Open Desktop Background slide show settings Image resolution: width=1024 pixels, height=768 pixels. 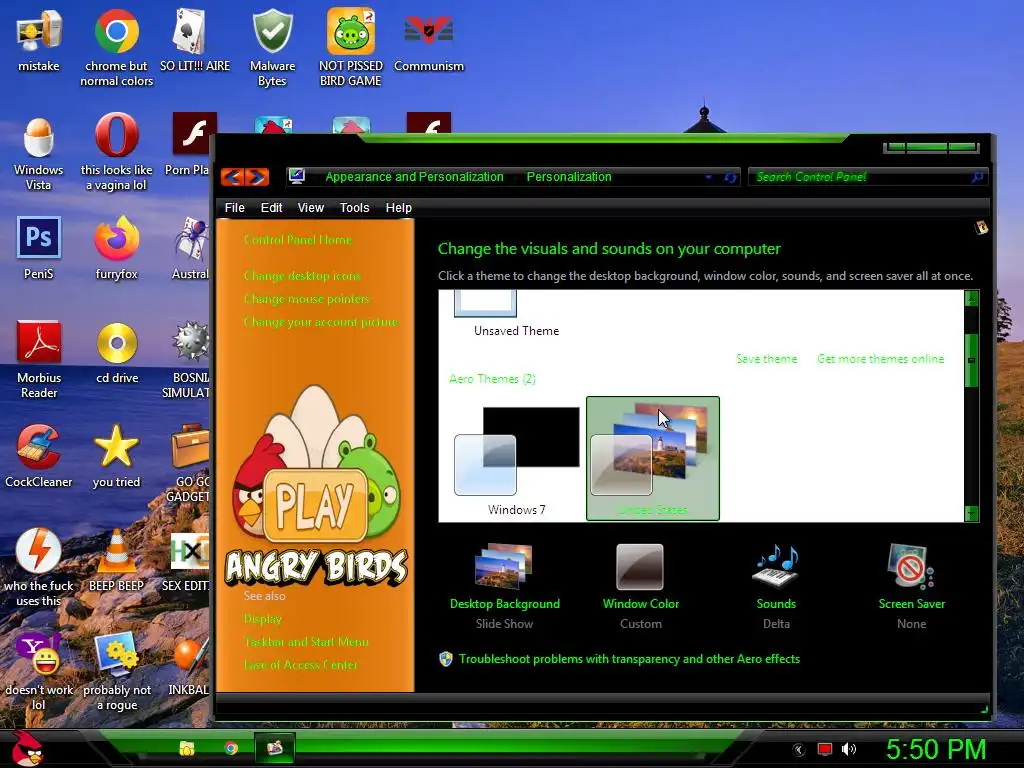(x=504, y=586)
